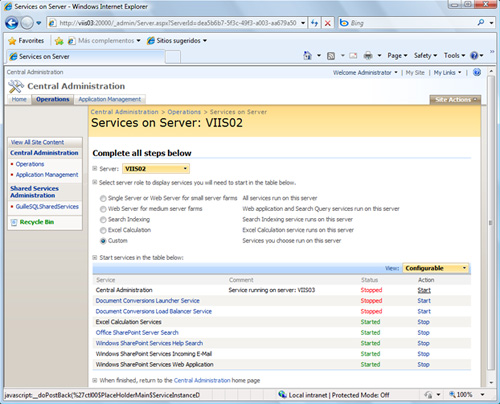Open Windows SharePoint Services Help Search link
Image resolution: width=500 pixels, height=404 pixels.
(149, 343)
